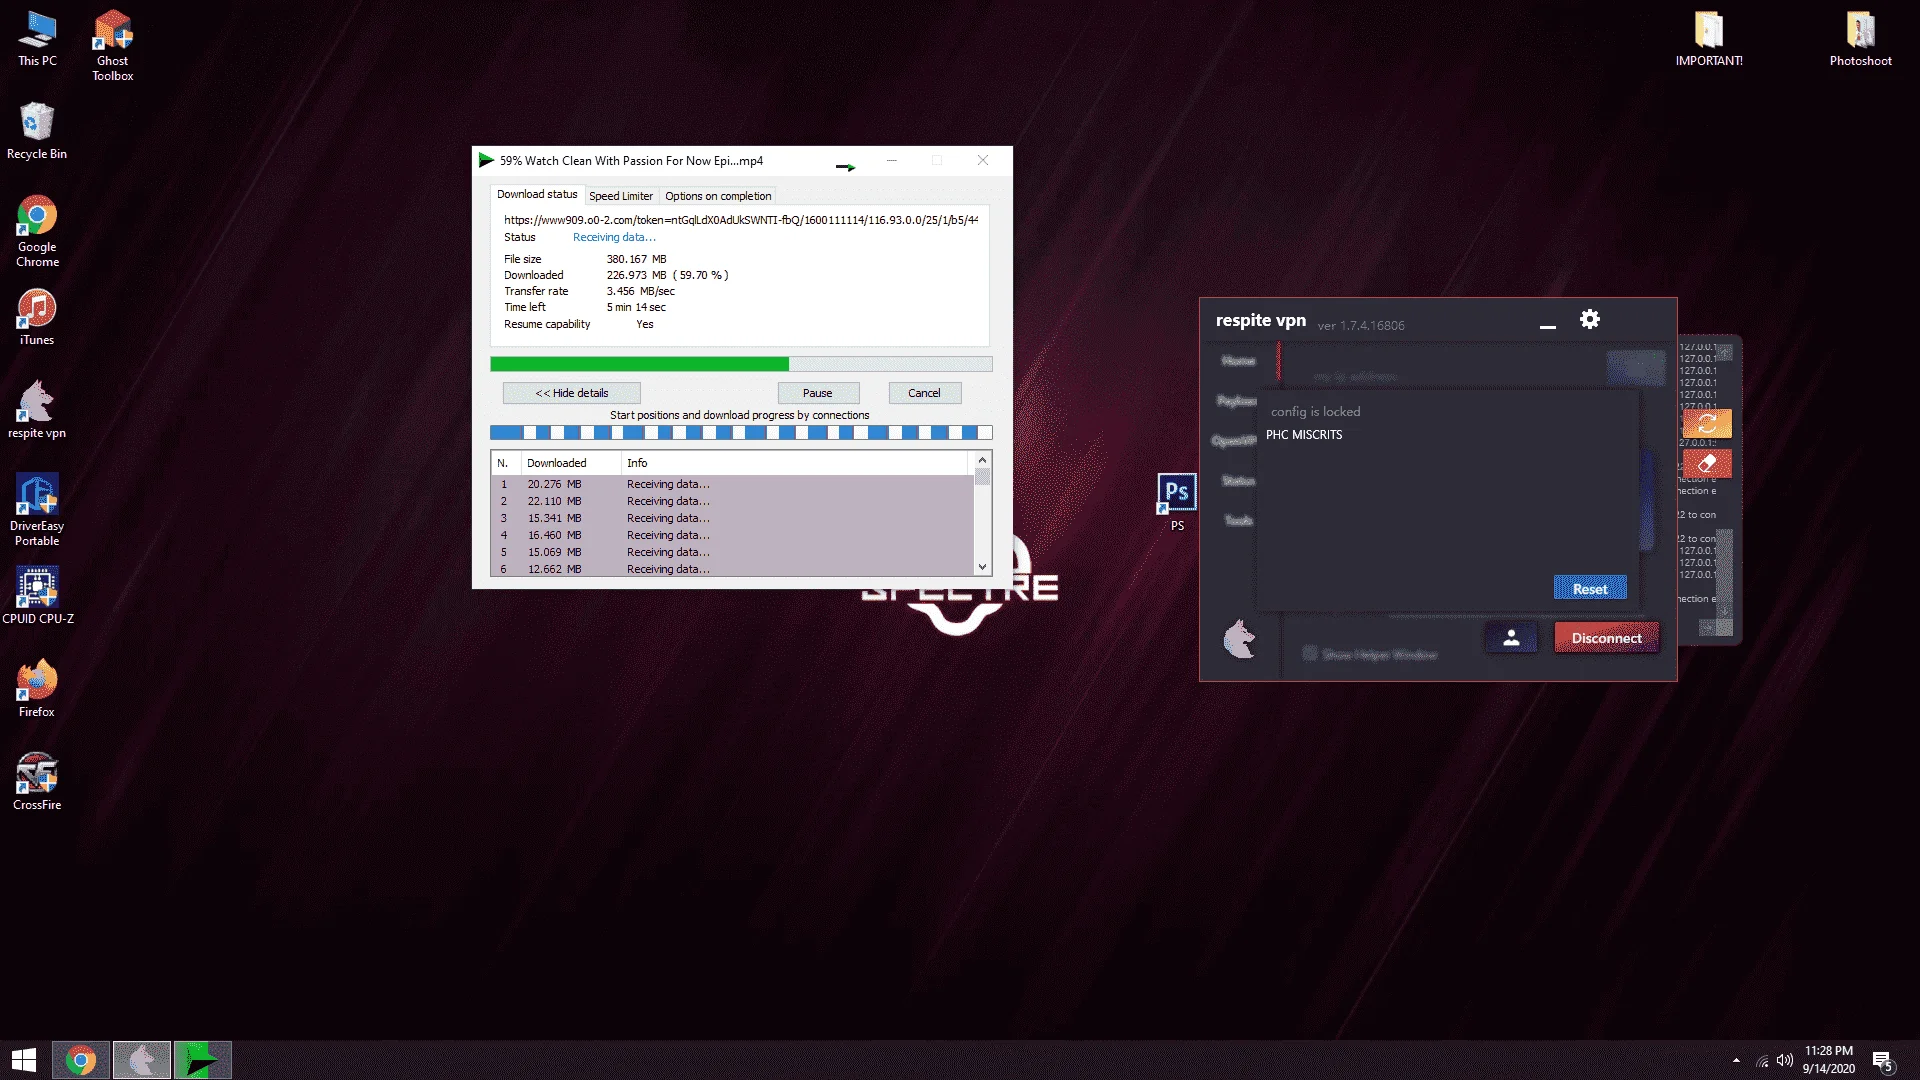The image size is (1920, 1080).
Task: Select the Recycle Bin icon
Action: click(37, 131)
